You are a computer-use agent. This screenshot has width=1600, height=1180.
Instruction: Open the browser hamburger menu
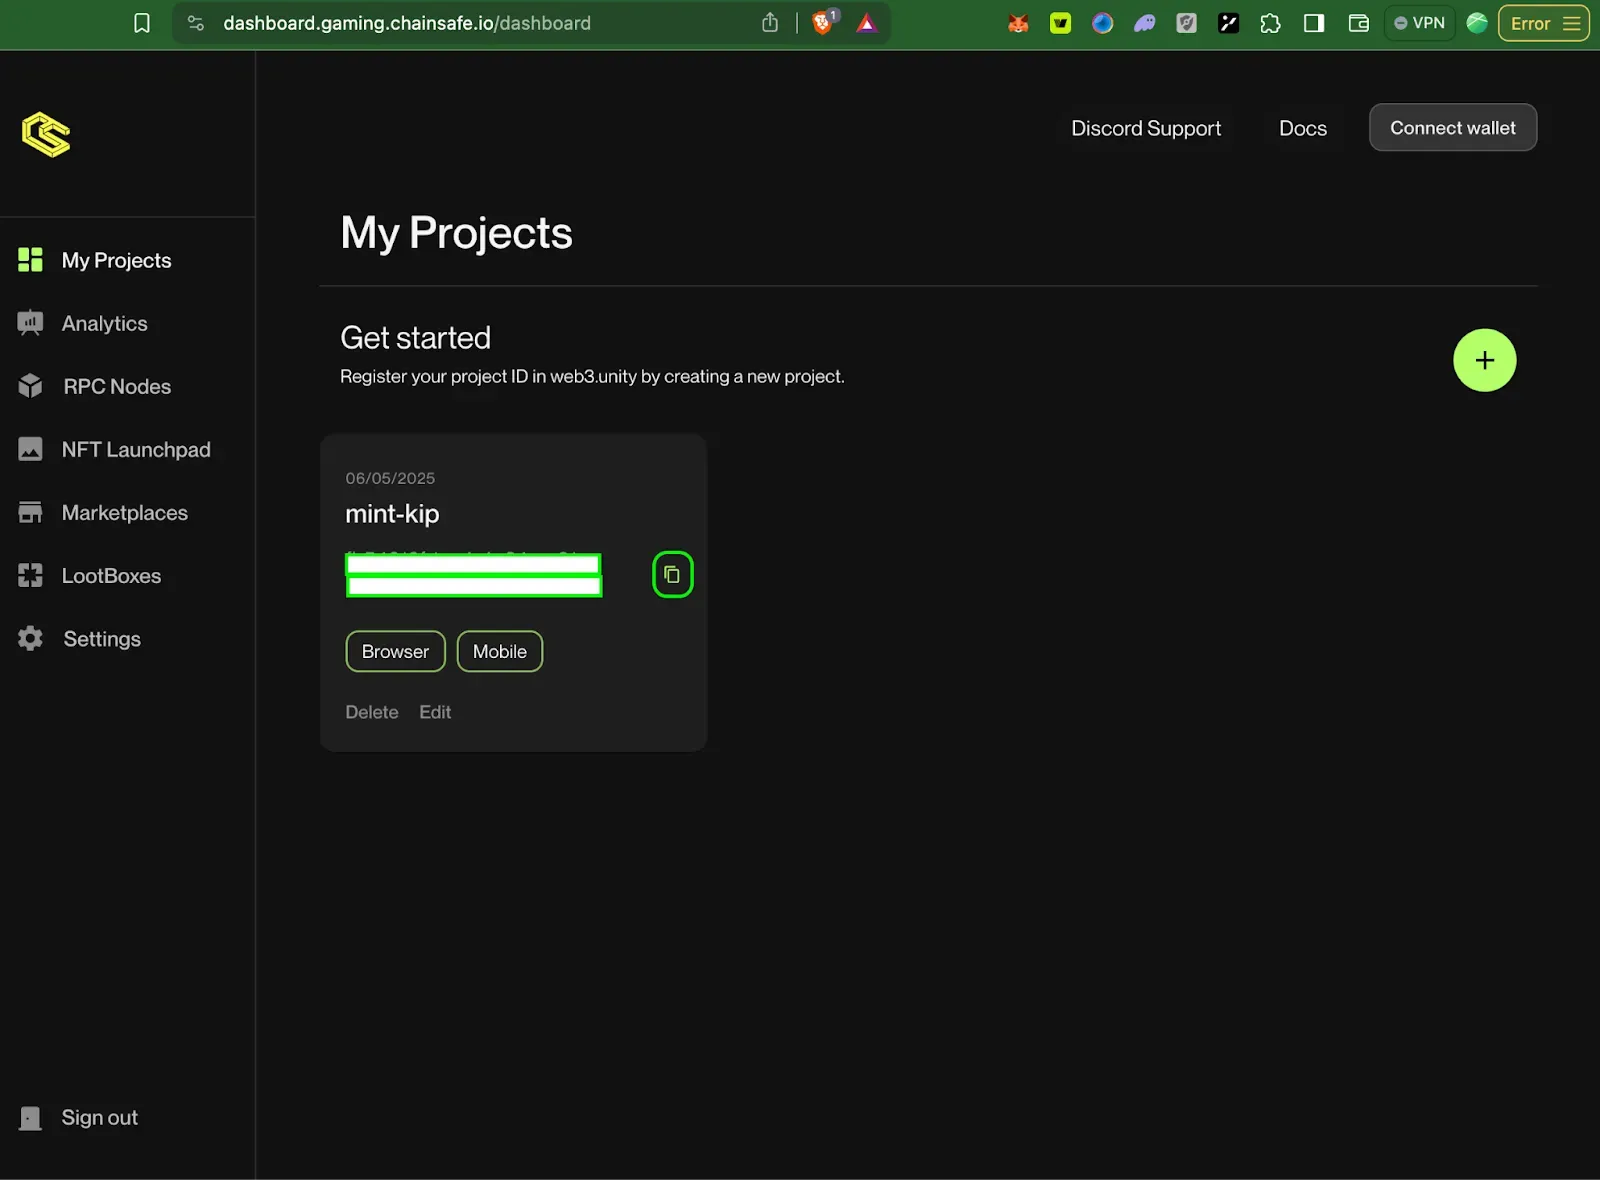click(1572, 23)
